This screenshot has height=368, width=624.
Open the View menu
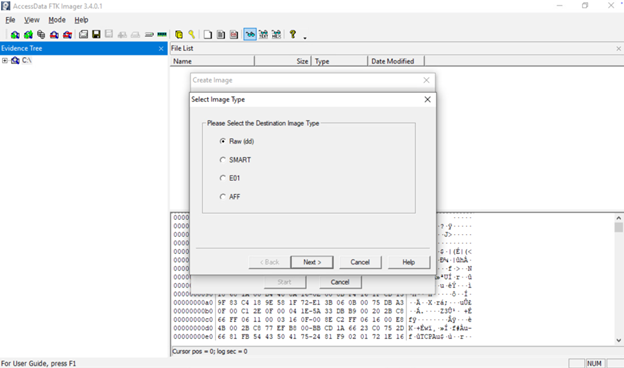(x=31, y=20)
